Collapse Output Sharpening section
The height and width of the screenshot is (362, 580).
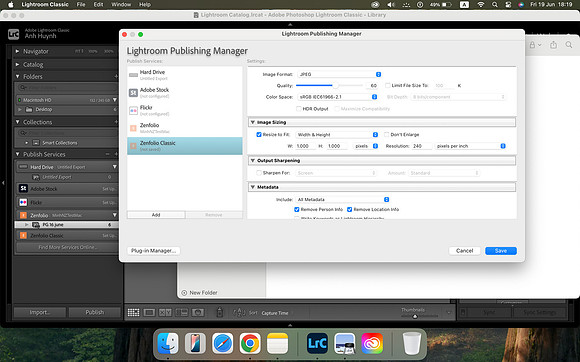253,160
